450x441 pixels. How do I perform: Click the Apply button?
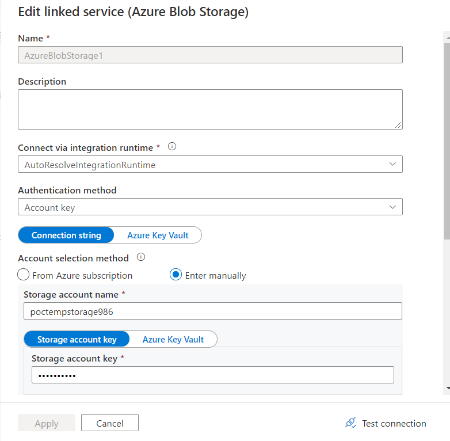click(x=47, y=423)
